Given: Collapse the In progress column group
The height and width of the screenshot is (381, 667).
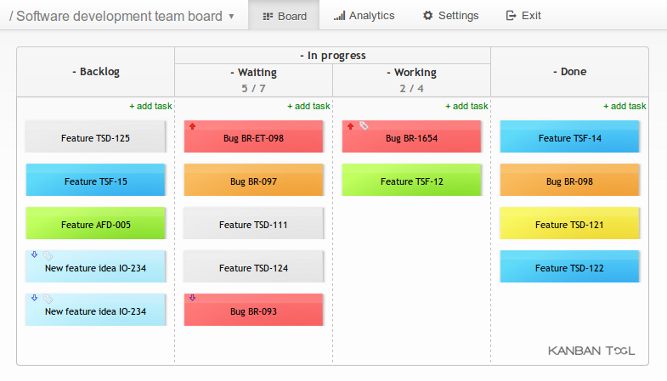Looking at the screenshot, I should [302, 56].
